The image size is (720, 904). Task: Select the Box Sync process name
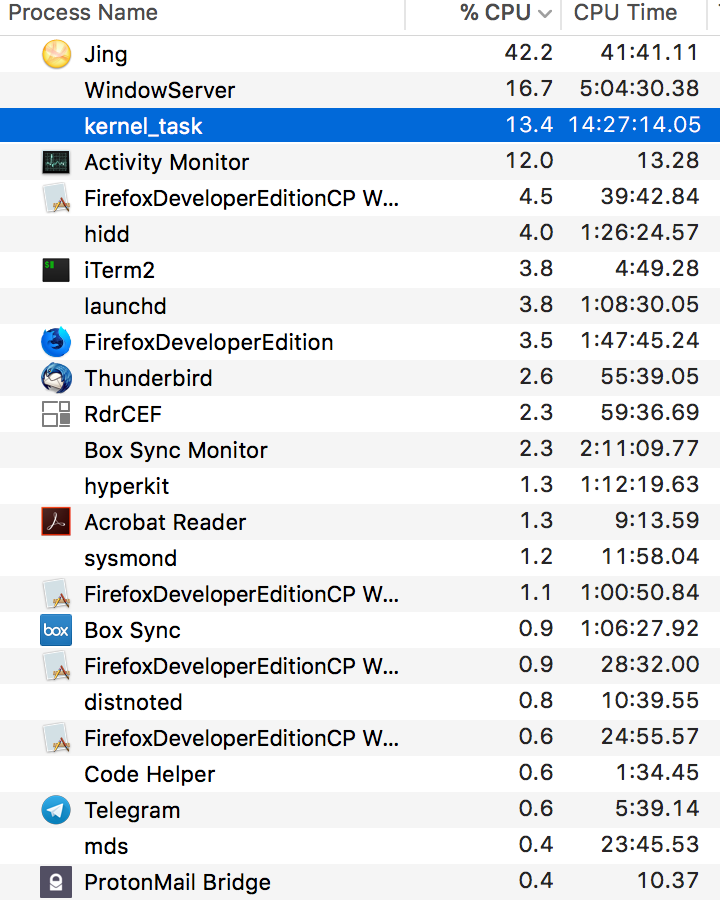pos(133,631)
